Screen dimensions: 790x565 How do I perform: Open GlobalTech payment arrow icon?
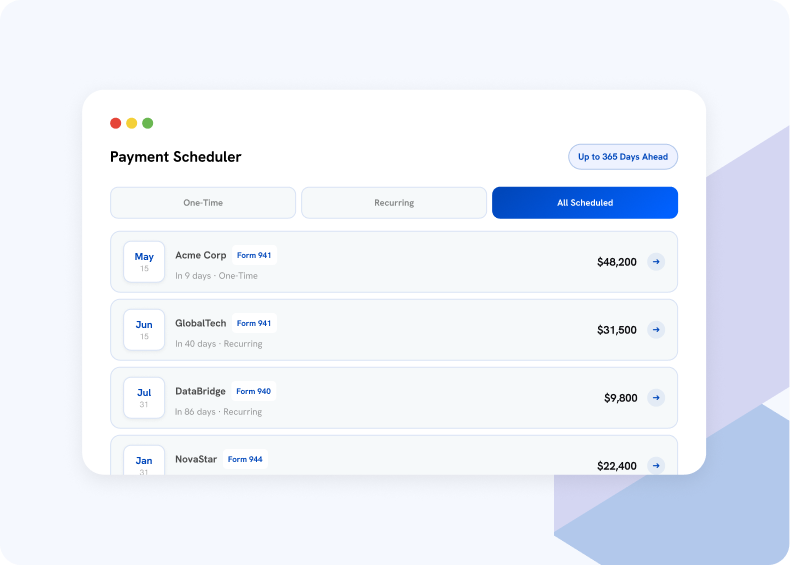click(655, 330)
